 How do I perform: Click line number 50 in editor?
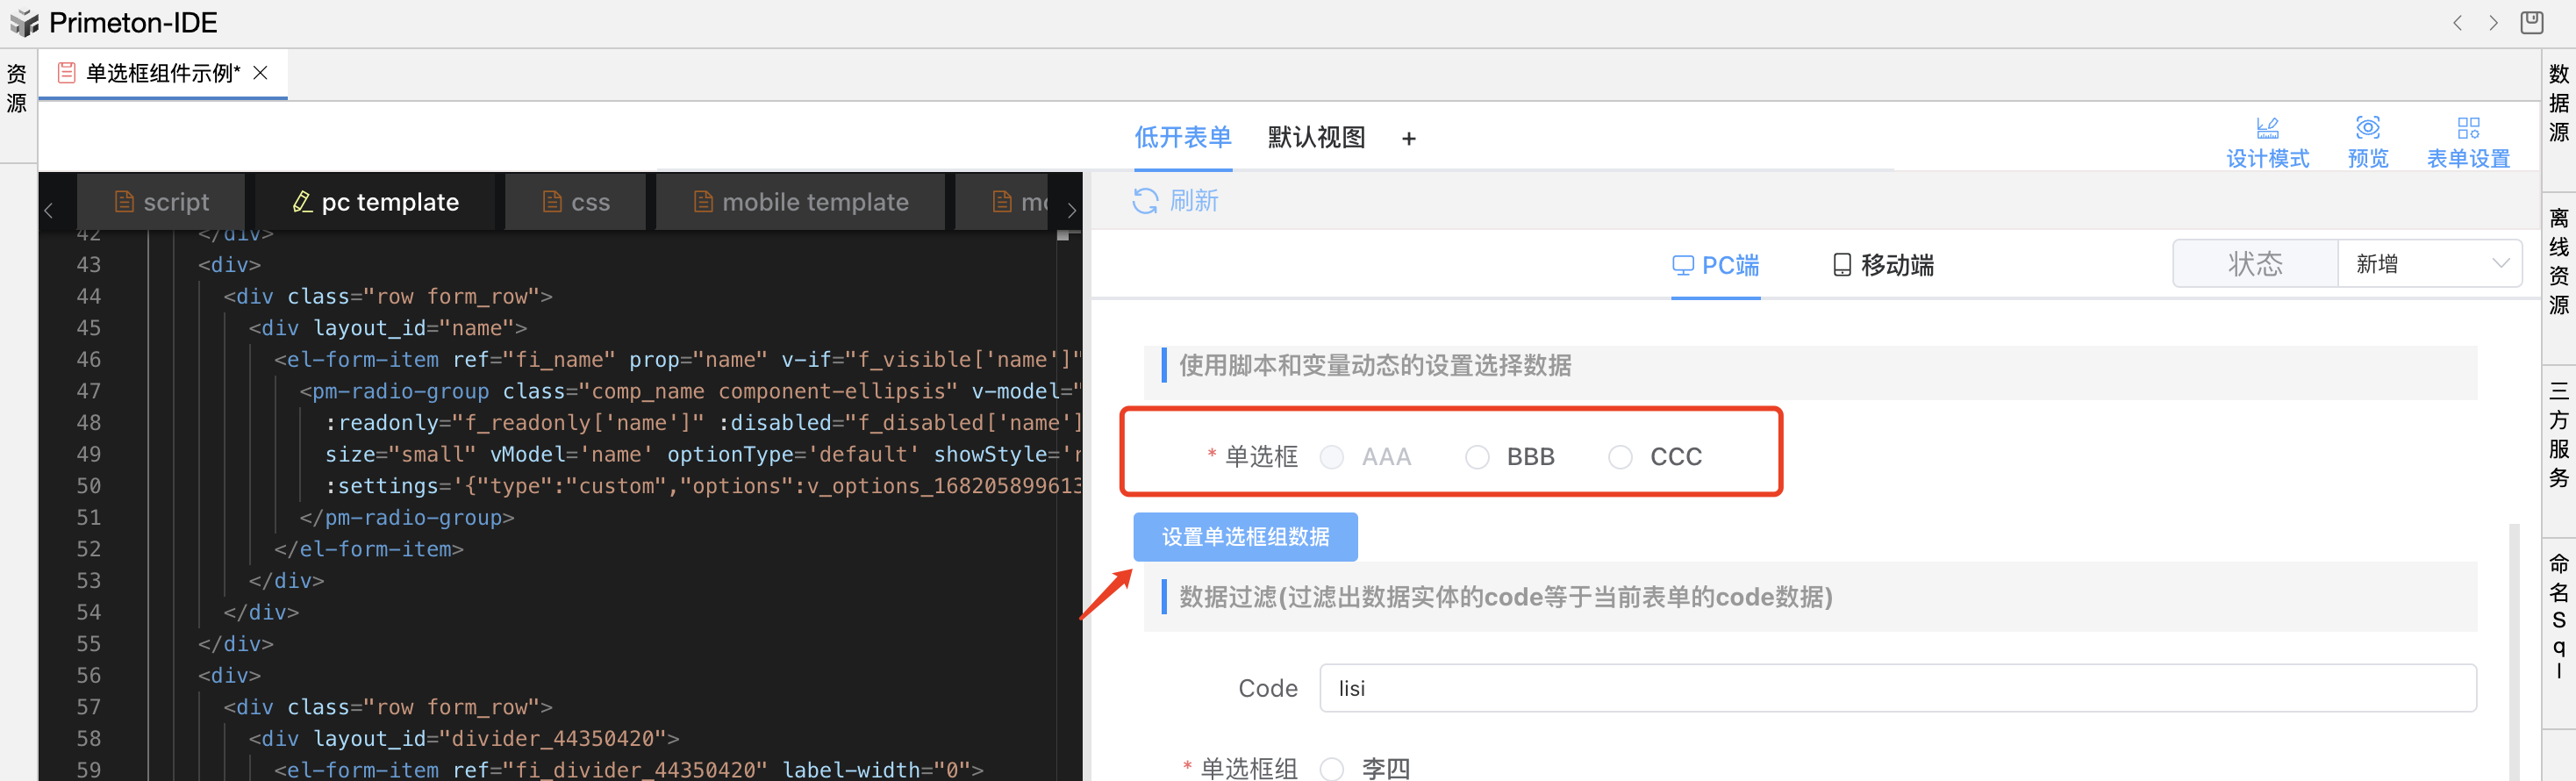[x=89, y=486]
